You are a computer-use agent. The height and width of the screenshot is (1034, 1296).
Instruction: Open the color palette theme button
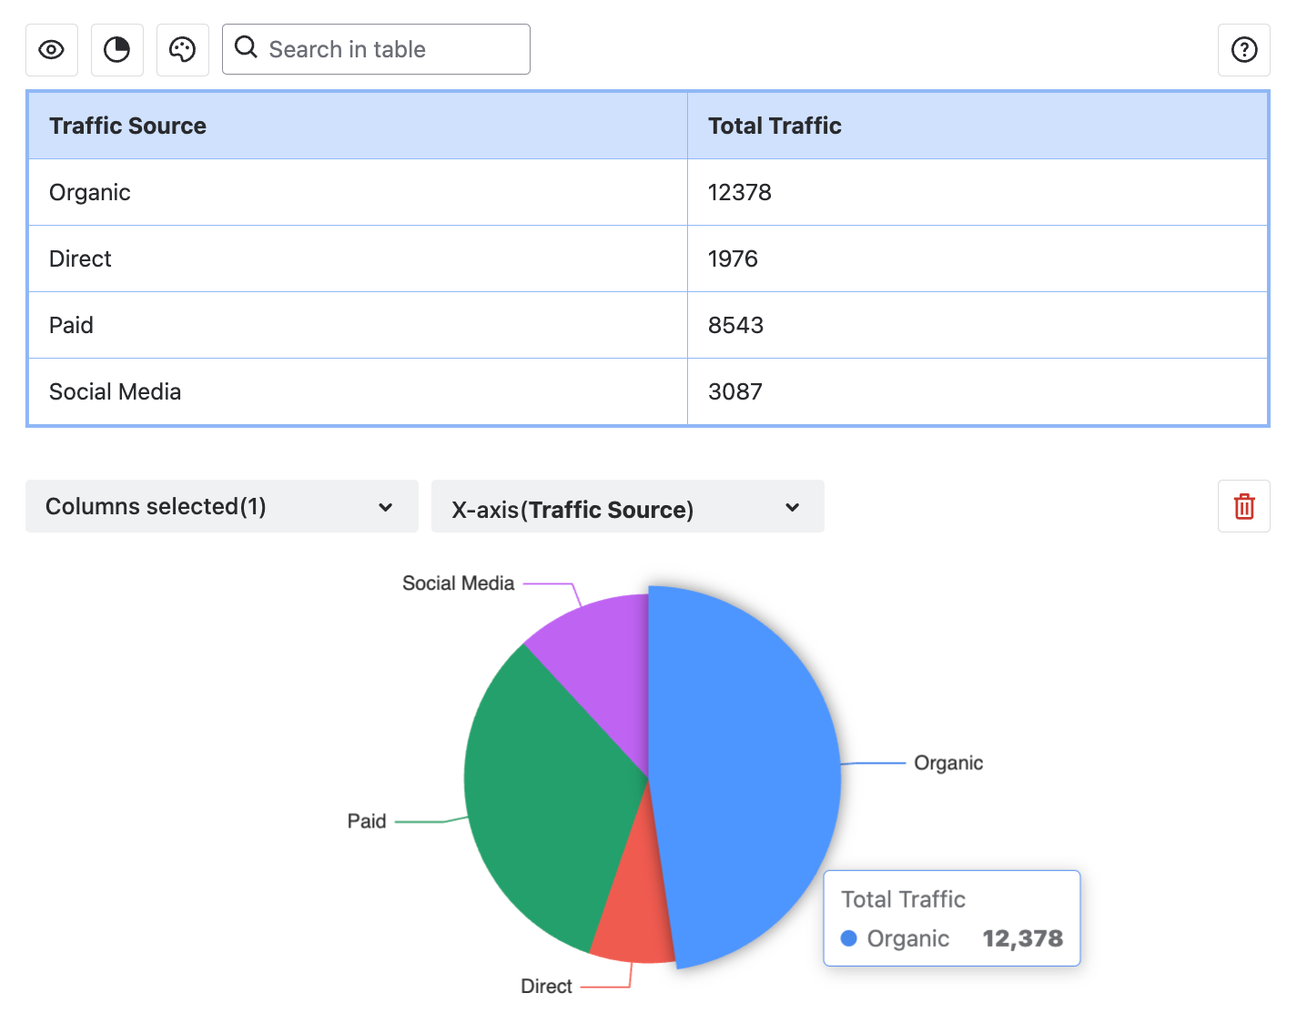[182, 50]
